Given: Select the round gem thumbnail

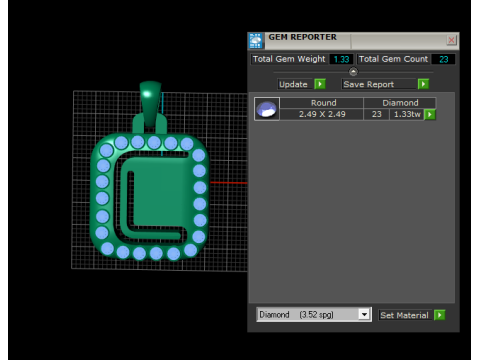Looking at the screenshot, I should (267, 109).
